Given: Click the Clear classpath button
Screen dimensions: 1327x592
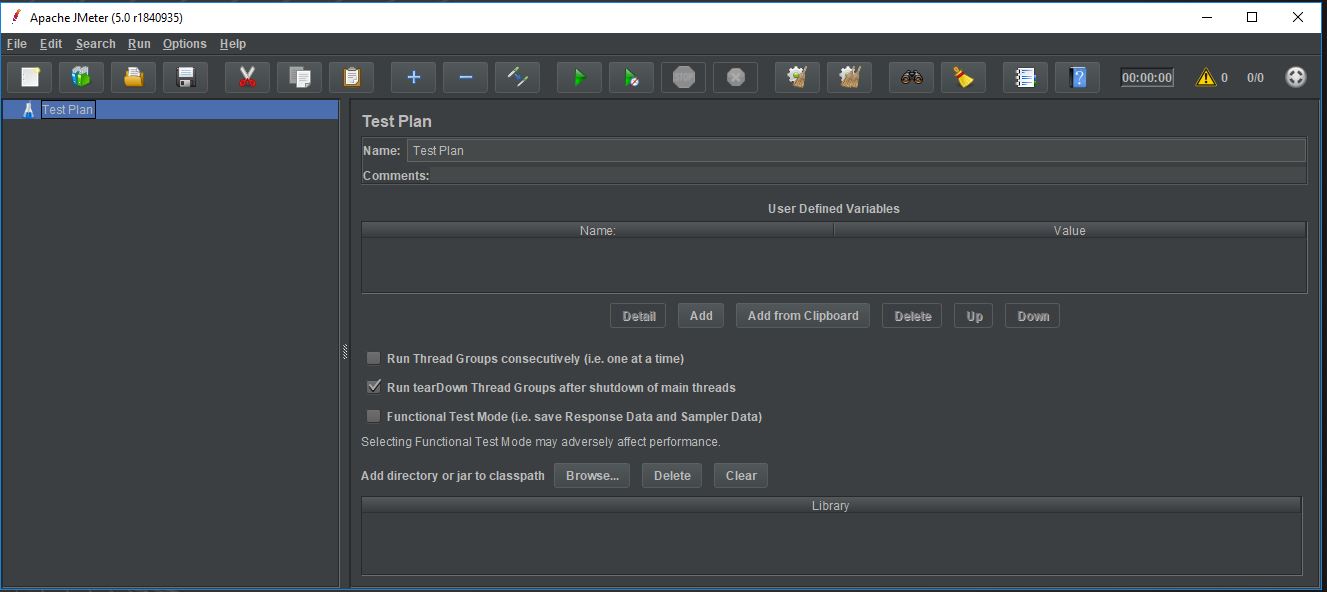Looking at the screenshot, I should point(741,475).
